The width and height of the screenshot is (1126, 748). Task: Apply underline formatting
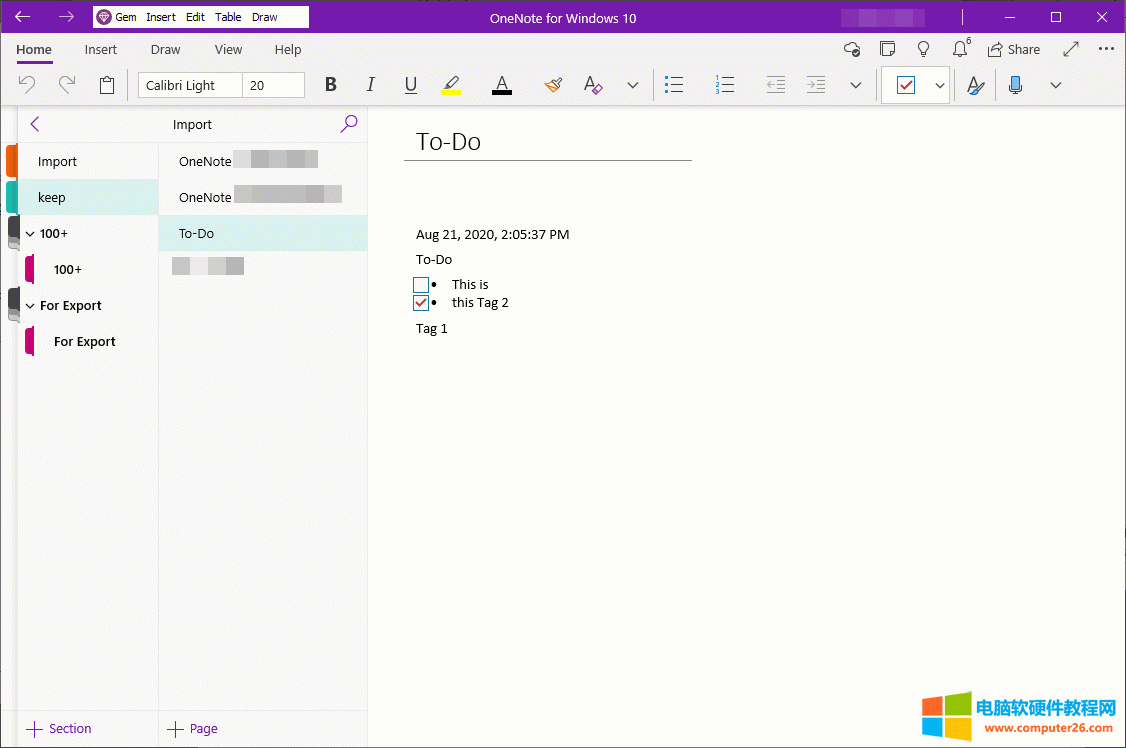[x=410, y=86]
